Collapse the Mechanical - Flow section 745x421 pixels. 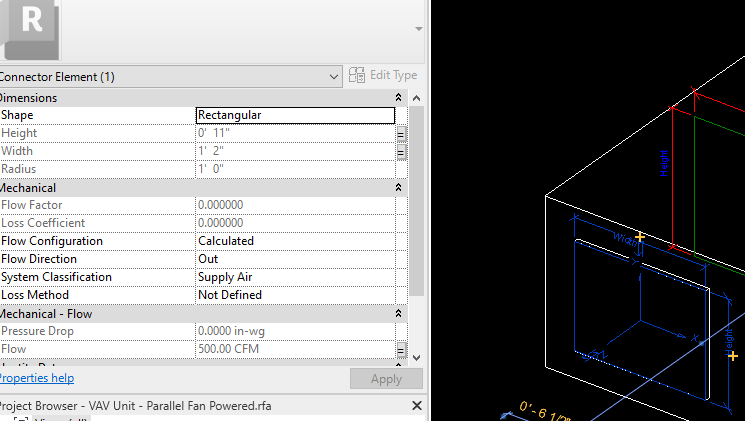398,314
